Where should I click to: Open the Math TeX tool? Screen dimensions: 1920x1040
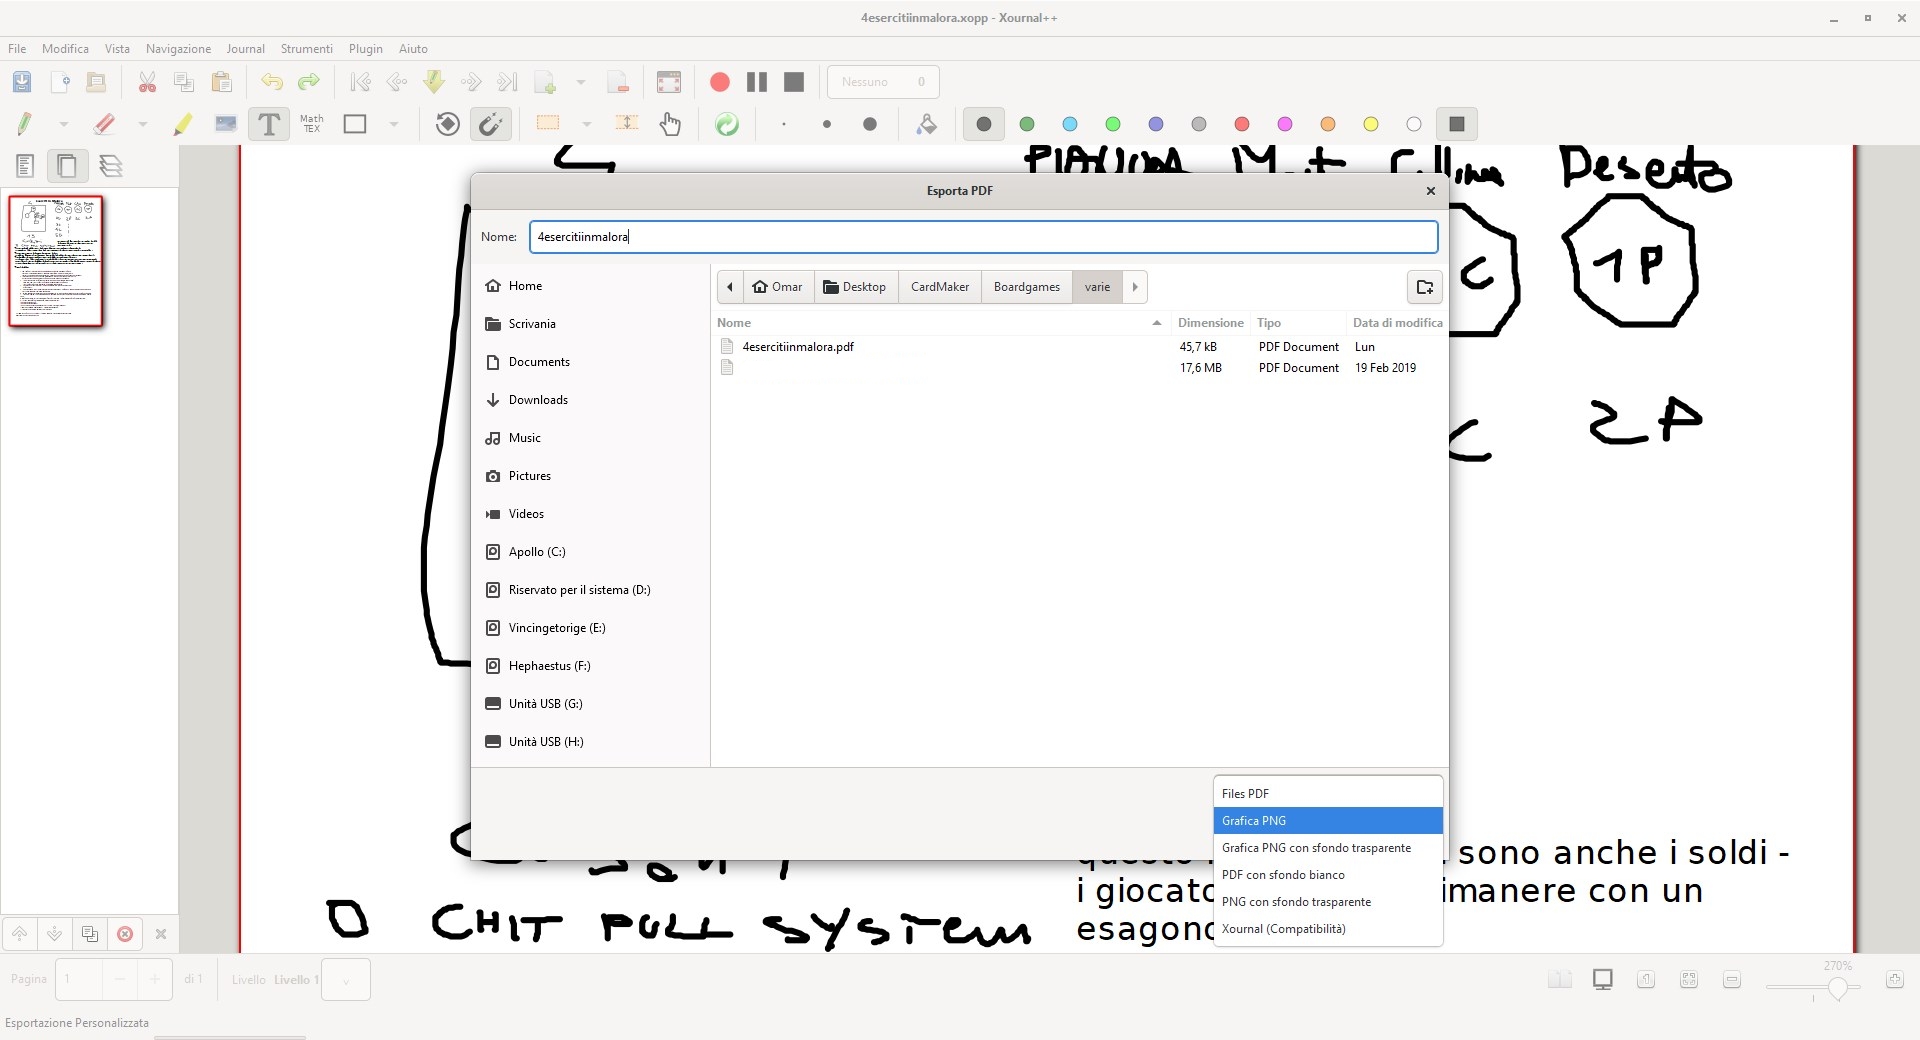click(x=312, y=124)
